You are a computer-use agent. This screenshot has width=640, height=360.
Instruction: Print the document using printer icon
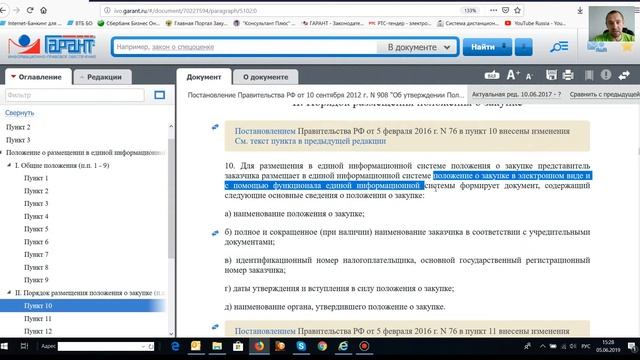pyautogui.click(x=568, y=75)
